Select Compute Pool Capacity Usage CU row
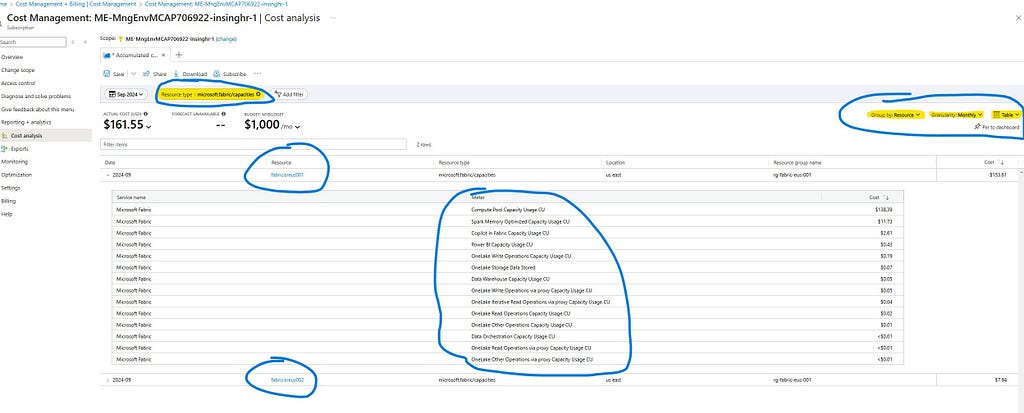 coord(507,210)
